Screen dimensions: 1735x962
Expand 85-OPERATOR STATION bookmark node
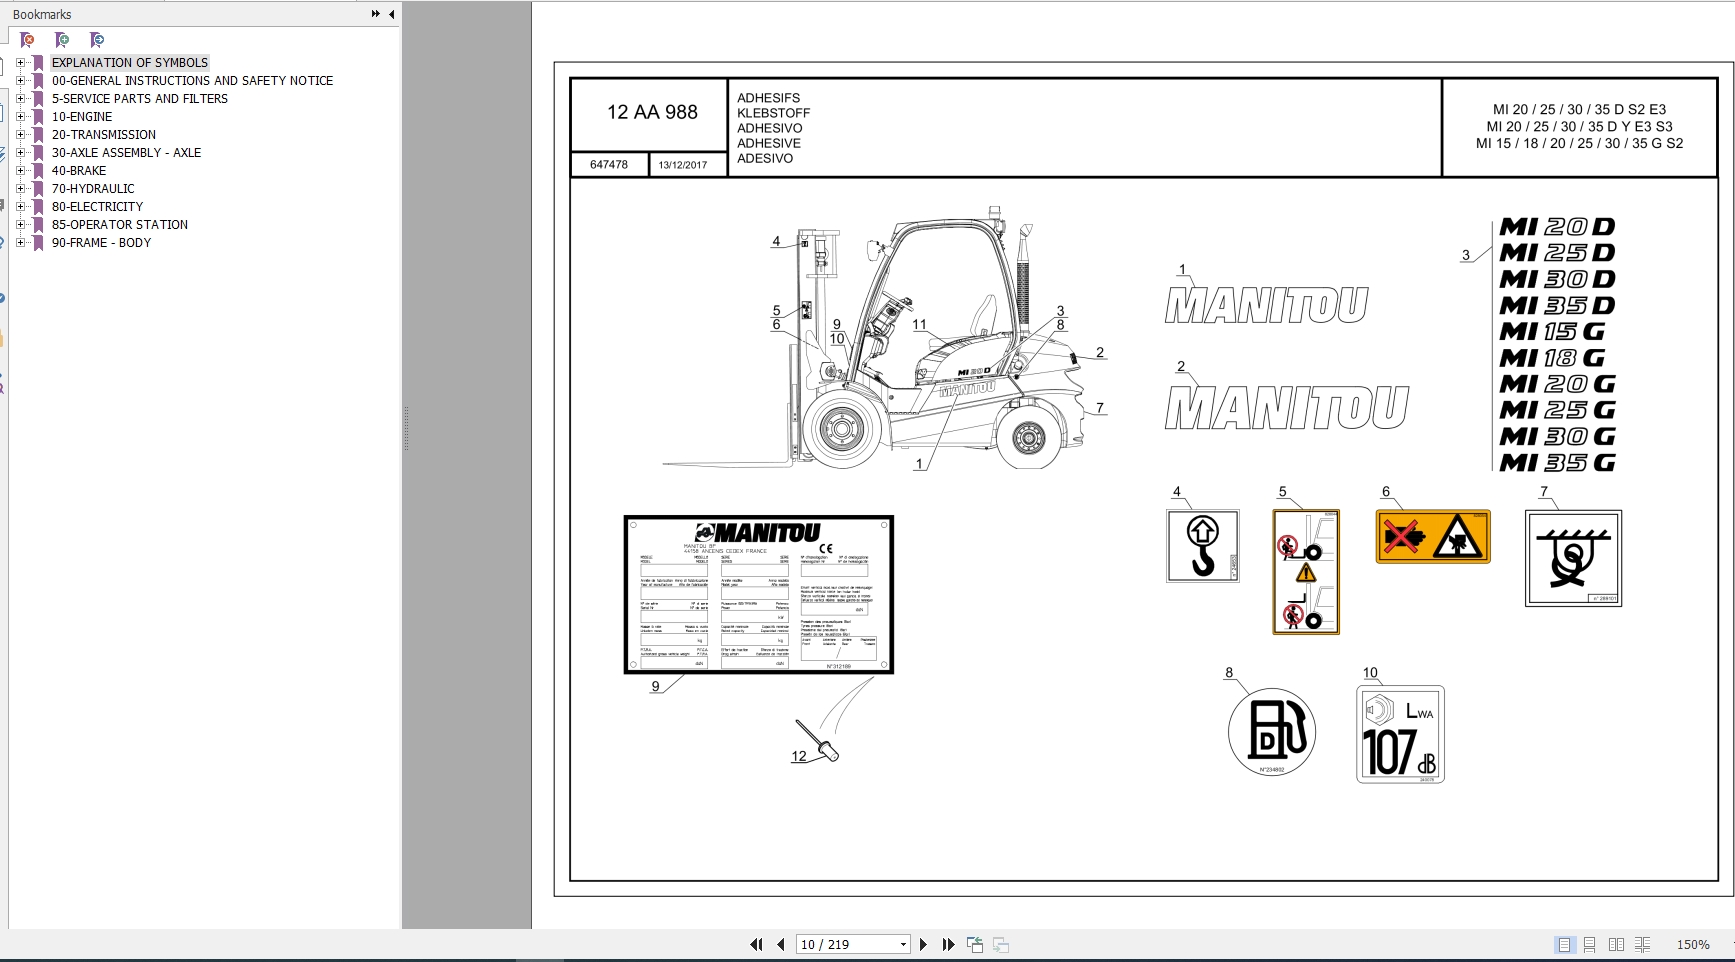pyautogui.click(x=21, y=224)
